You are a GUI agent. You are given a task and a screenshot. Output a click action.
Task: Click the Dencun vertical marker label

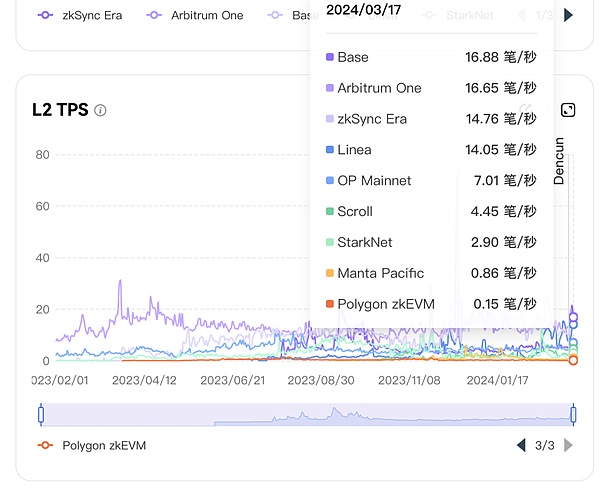tap(560, 160)
